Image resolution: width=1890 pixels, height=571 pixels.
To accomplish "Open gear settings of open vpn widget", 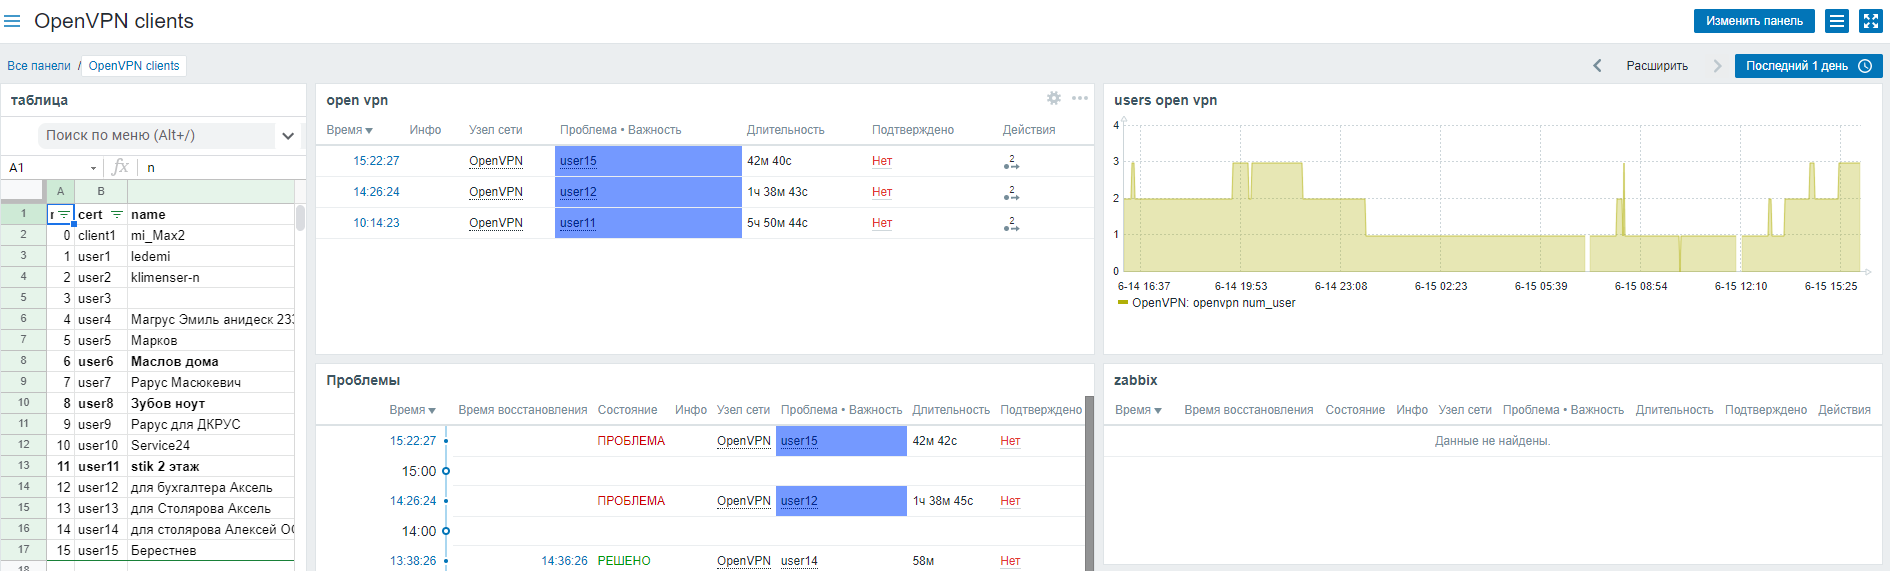I will click(1053, 98).
